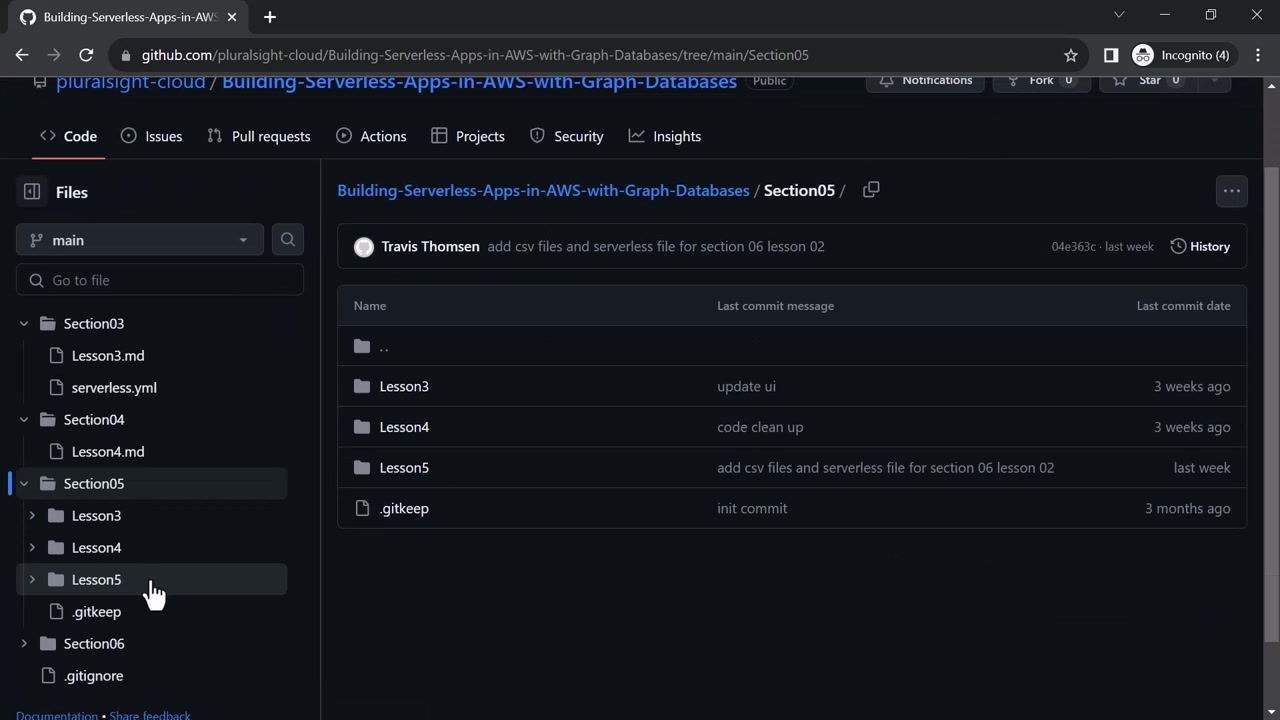Viewport: 1280px width, 720px height.
Task: Expand the Section06 folder in tree
Action: (24, 644)
